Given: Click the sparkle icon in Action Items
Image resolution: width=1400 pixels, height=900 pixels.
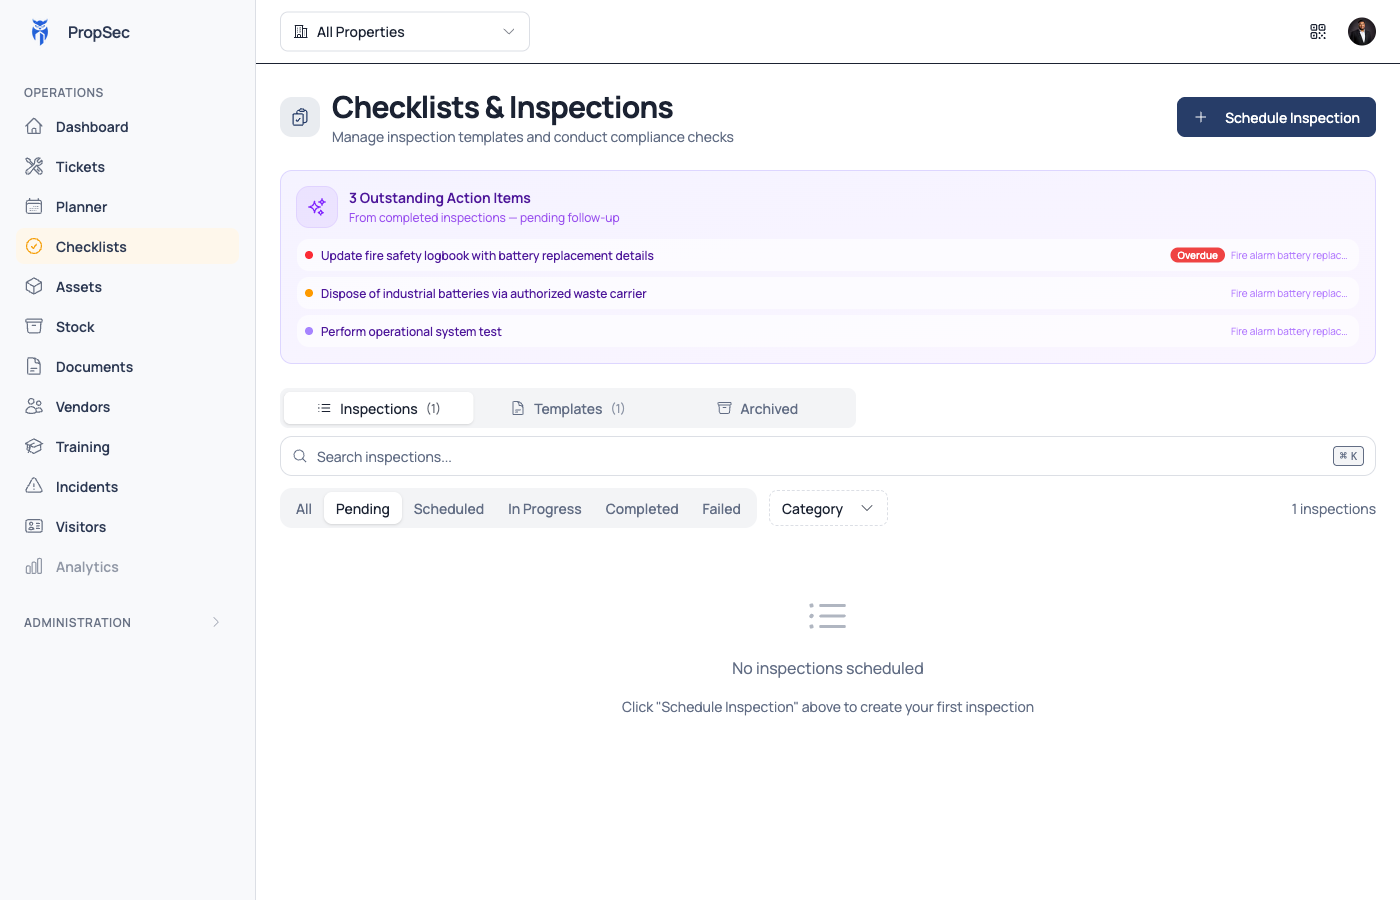Looking at the screenshot, I should (317, 207).
